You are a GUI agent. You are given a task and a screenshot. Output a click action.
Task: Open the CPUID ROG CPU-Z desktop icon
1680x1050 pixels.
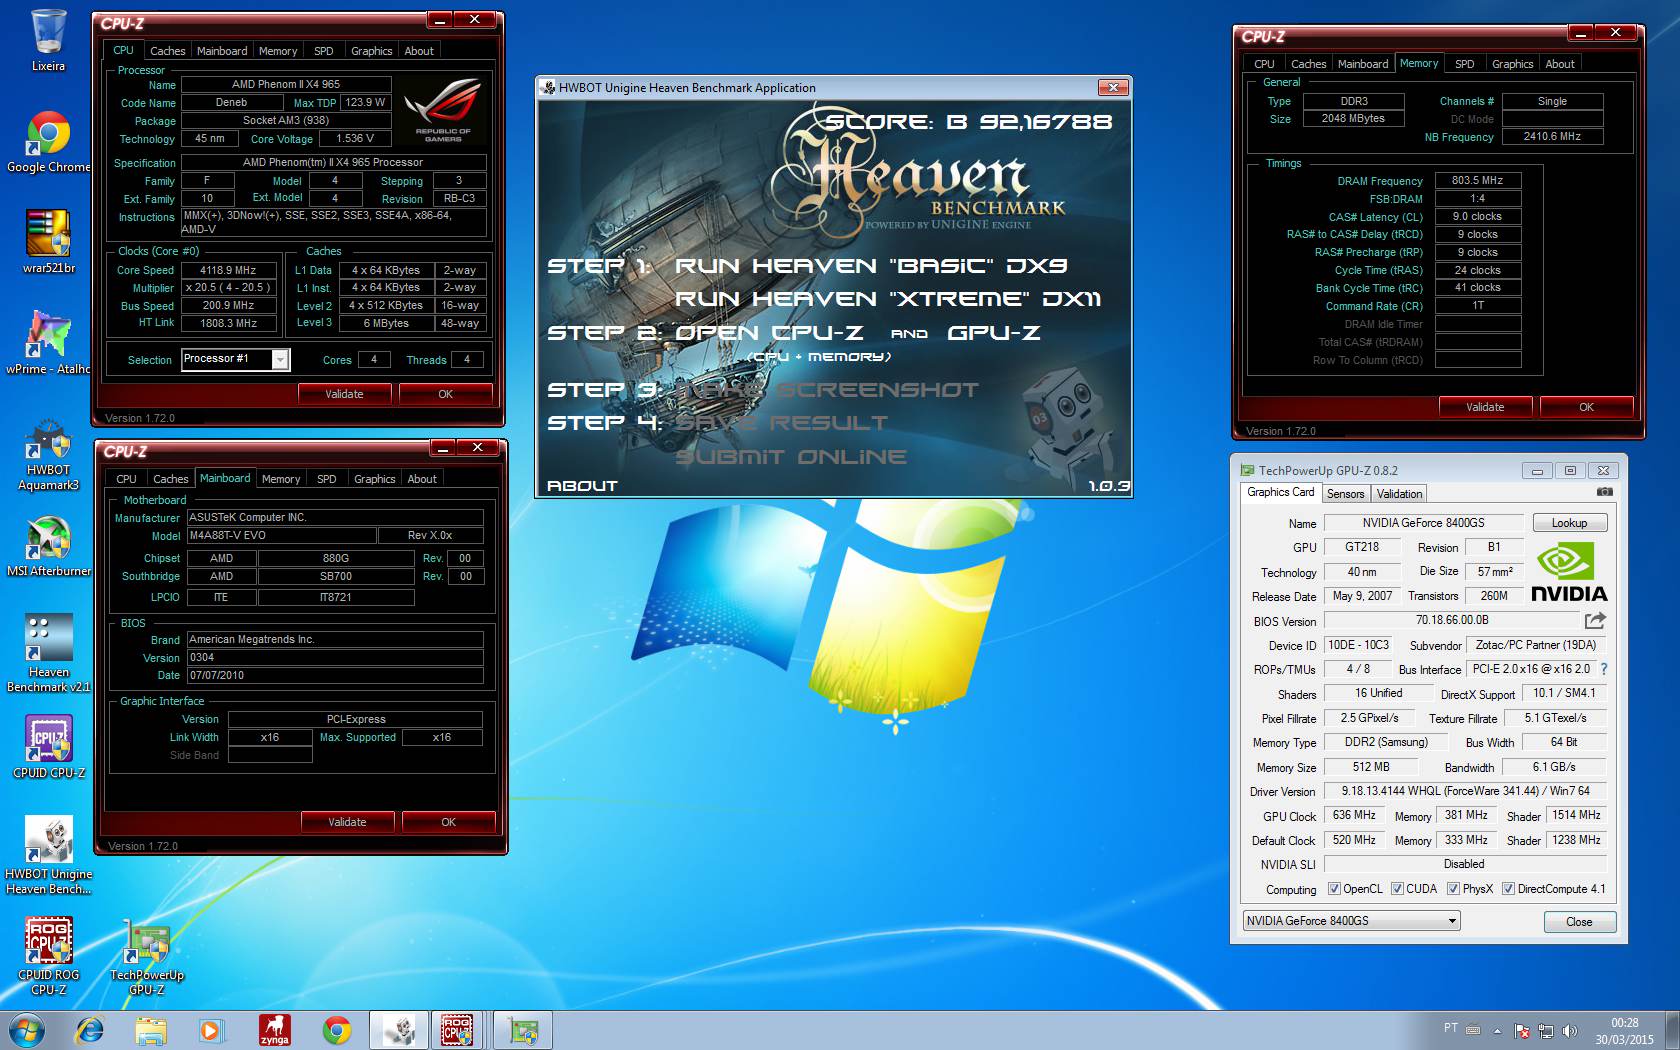click(48, 957)
